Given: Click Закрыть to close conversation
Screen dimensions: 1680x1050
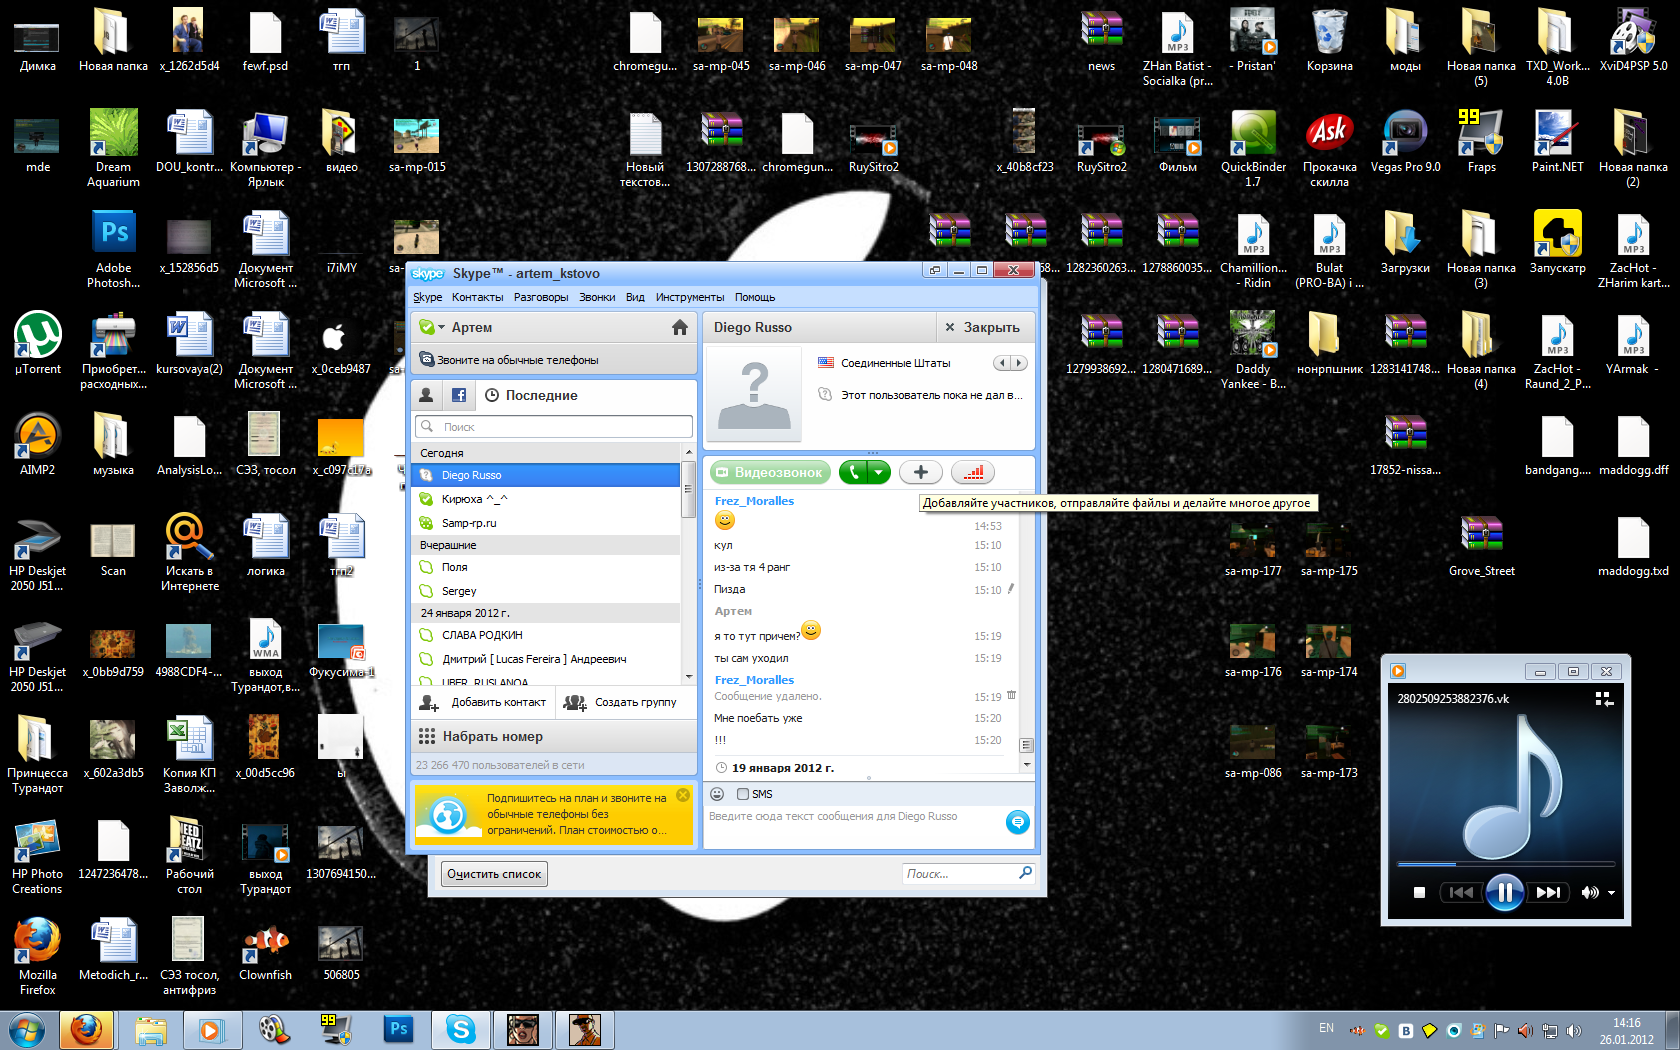Looking at the screenshot, I should click(x=982, y=327).
